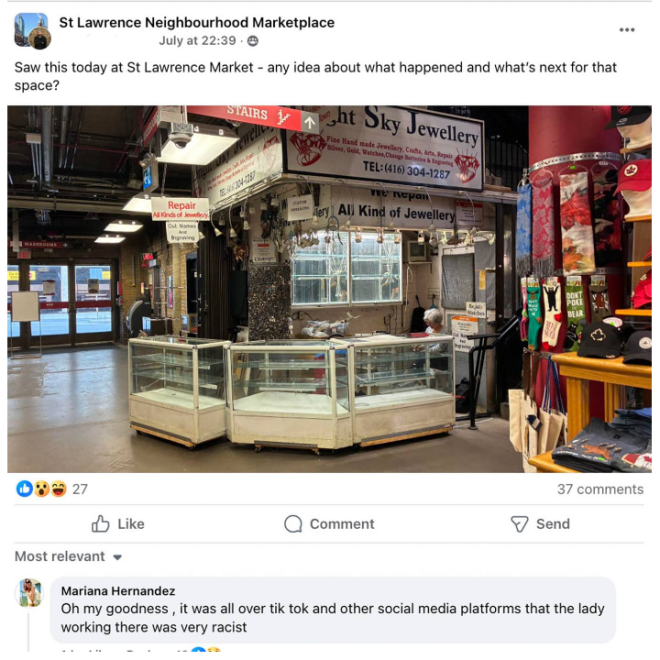Open the three-dot post options menu
The image size is (660, 660).
coord(626,30)
